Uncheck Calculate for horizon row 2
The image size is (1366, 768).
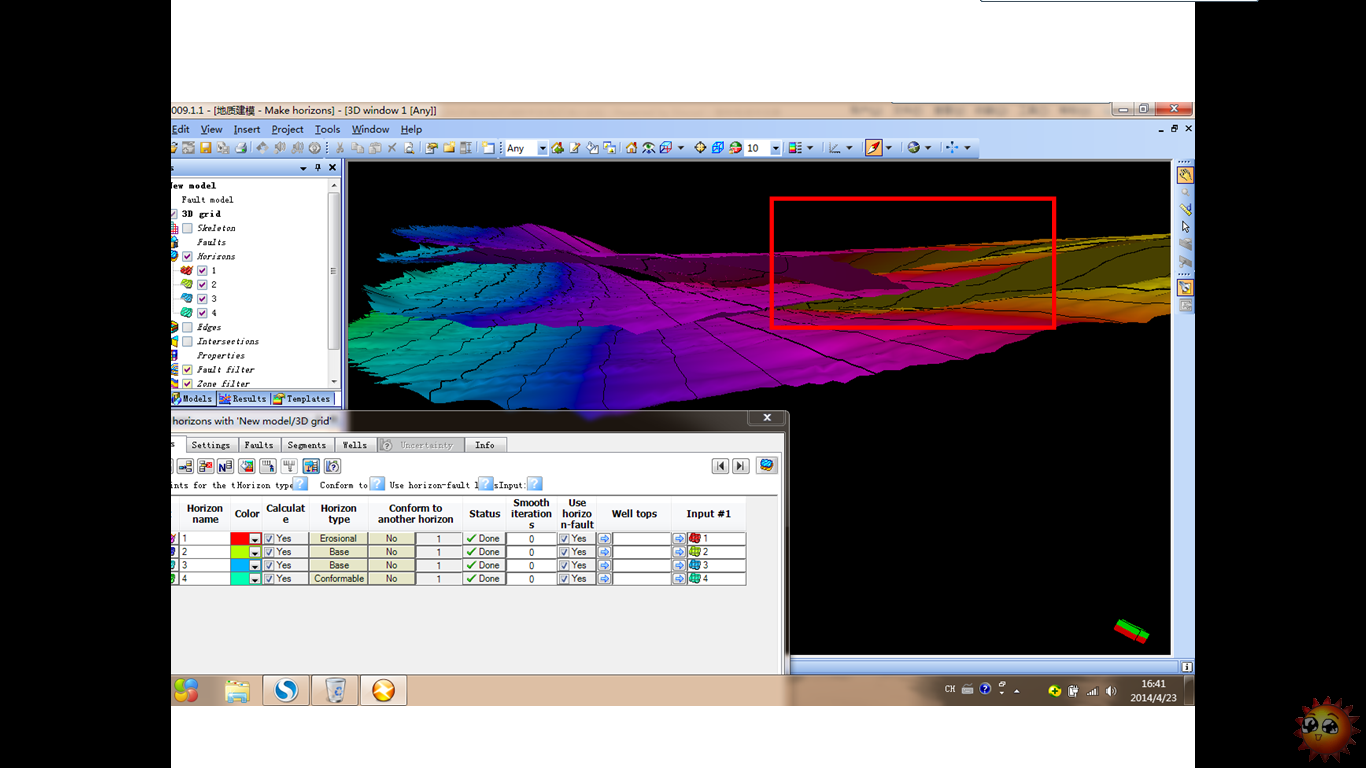coord(269,552)
